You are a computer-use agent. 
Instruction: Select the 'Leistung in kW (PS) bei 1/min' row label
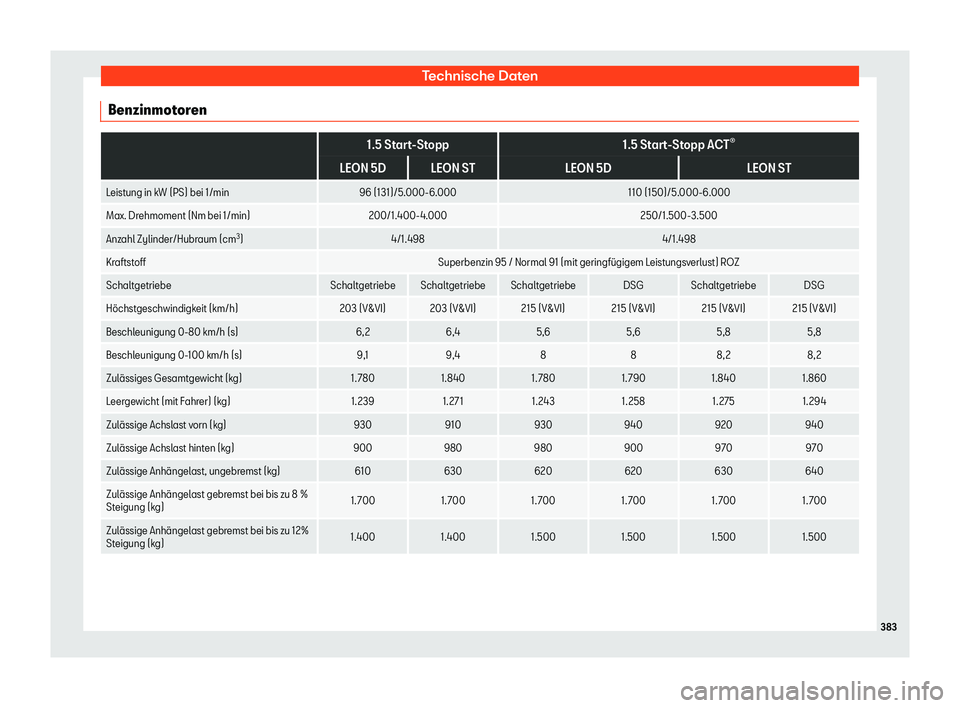coord(167,192)
